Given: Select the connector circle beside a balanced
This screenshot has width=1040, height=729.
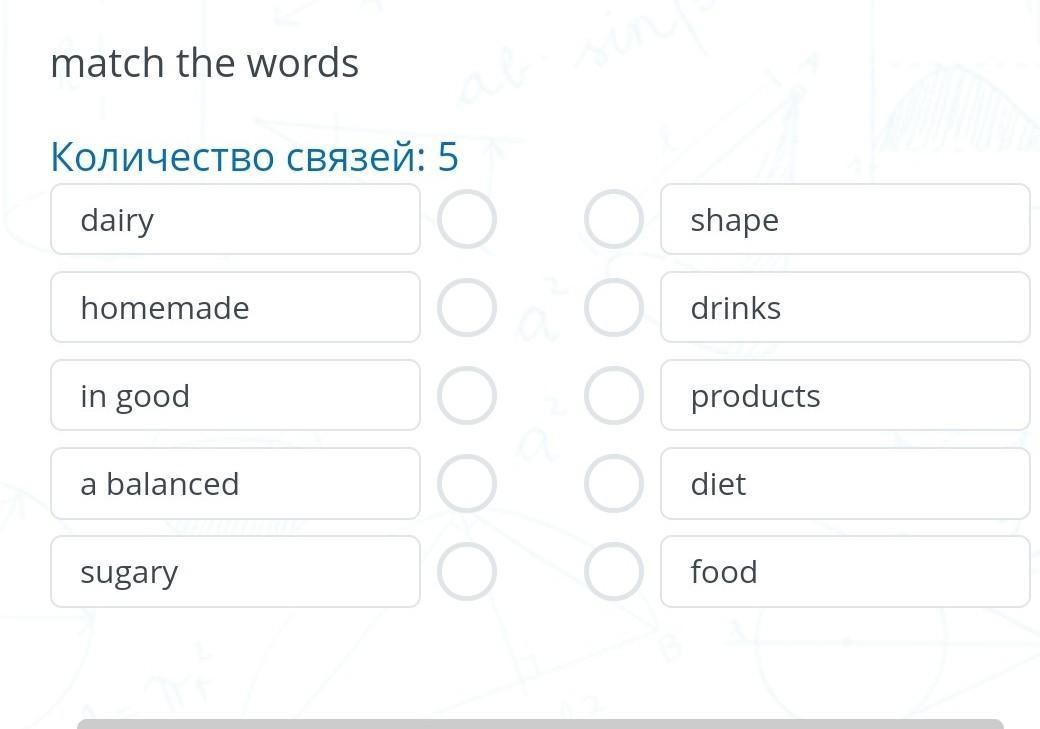Looking at the screenshot, I should 467,484.
